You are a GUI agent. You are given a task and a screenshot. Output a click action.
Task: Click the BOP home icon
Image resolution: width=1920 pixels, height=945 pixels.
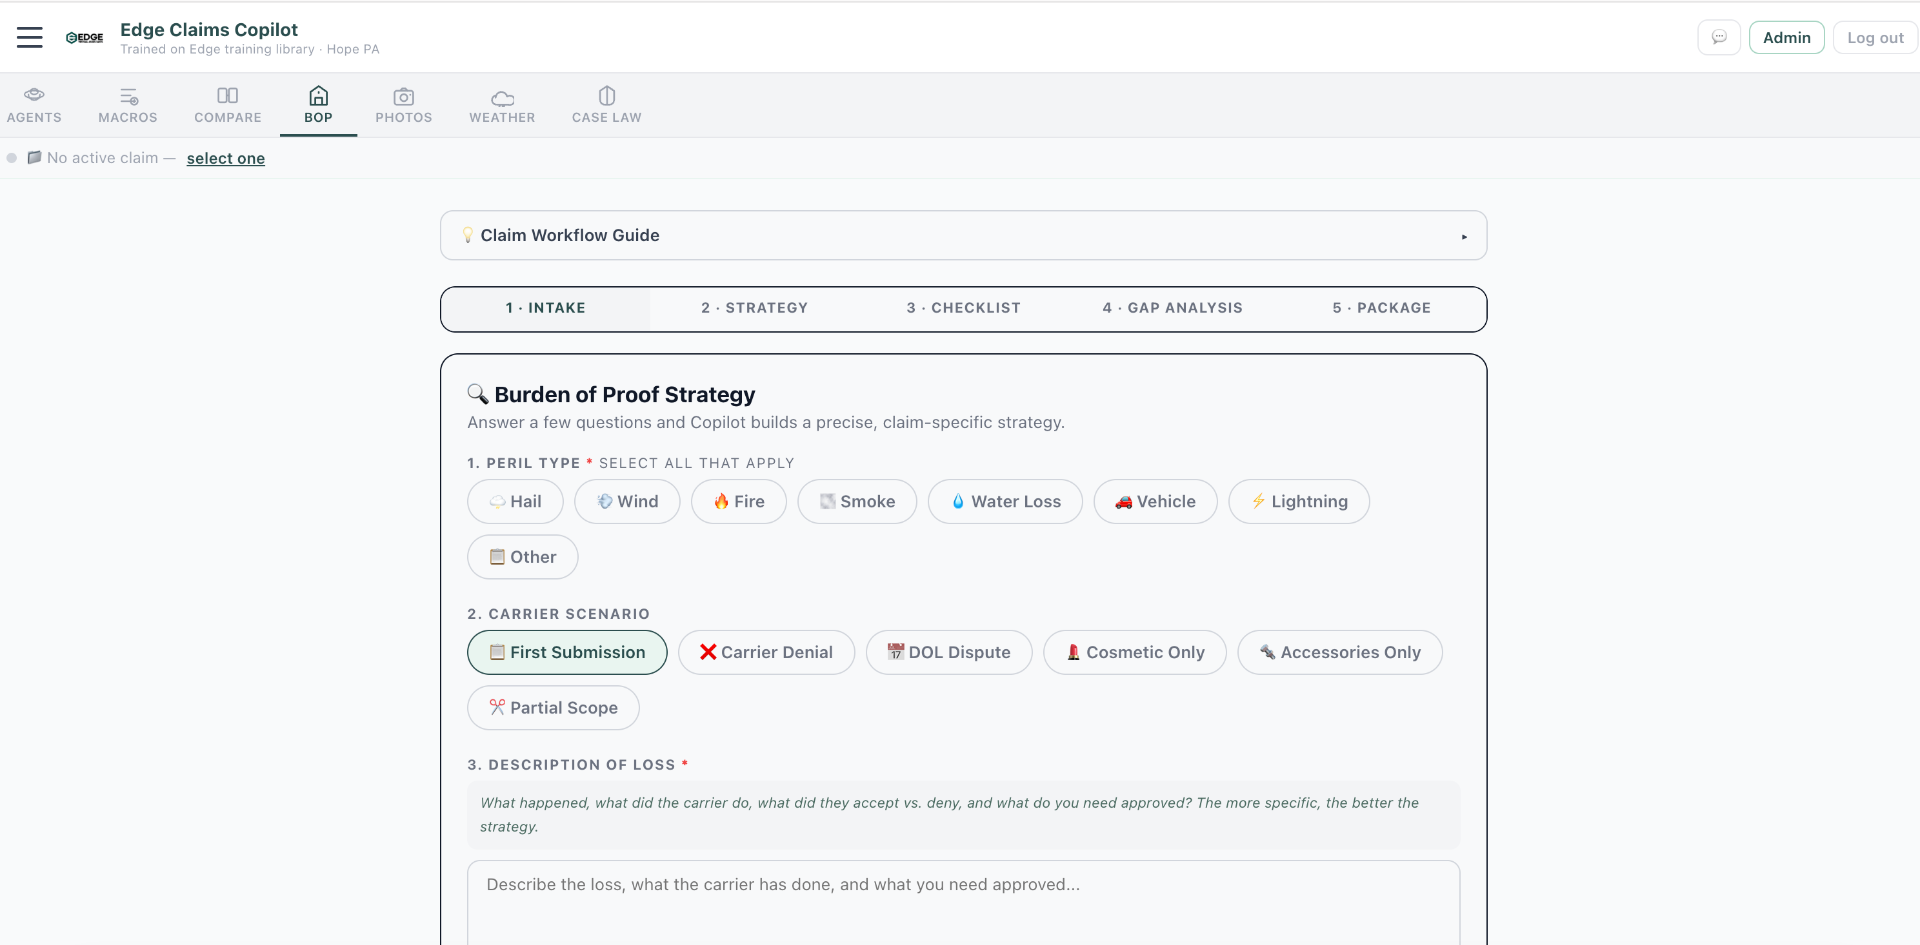pyautogui.click(x=318, y=97)
